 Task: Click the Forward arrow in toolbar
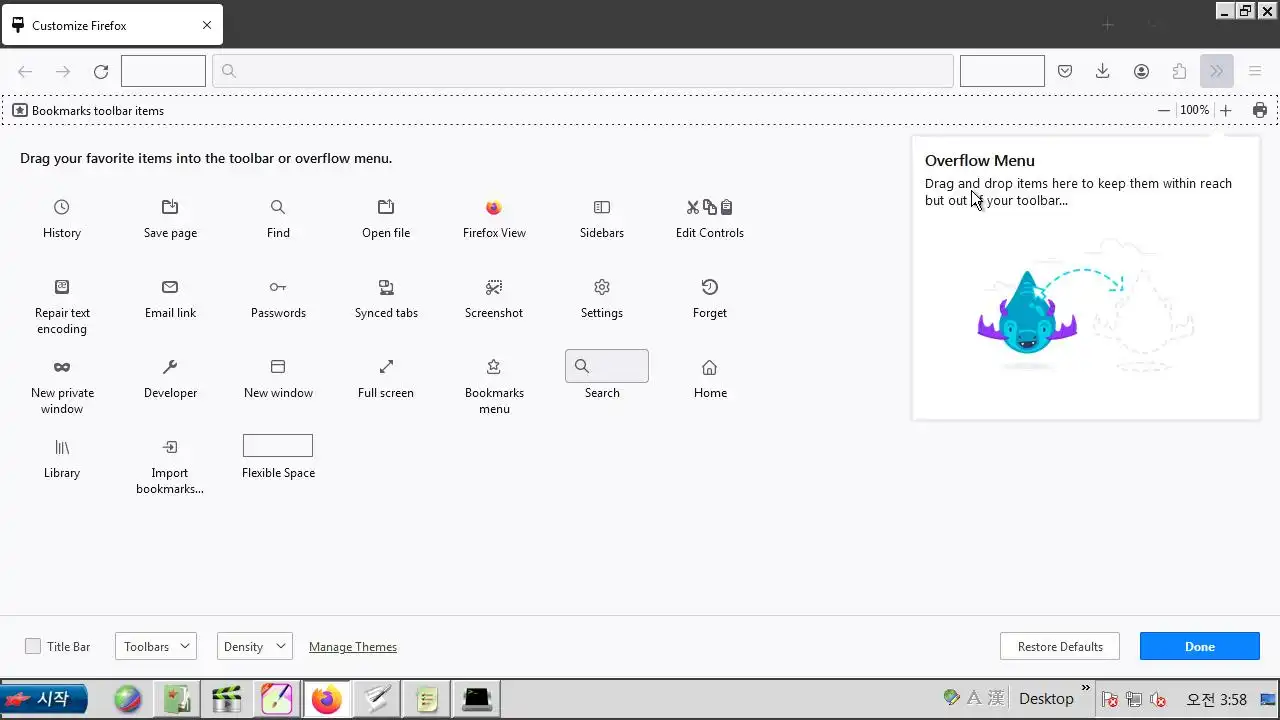[x=63, y=71]
